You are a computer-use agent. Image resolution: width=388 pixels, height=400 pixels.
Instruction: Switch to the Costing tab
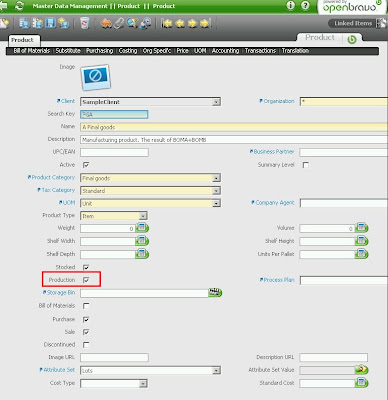click(128, 51)
